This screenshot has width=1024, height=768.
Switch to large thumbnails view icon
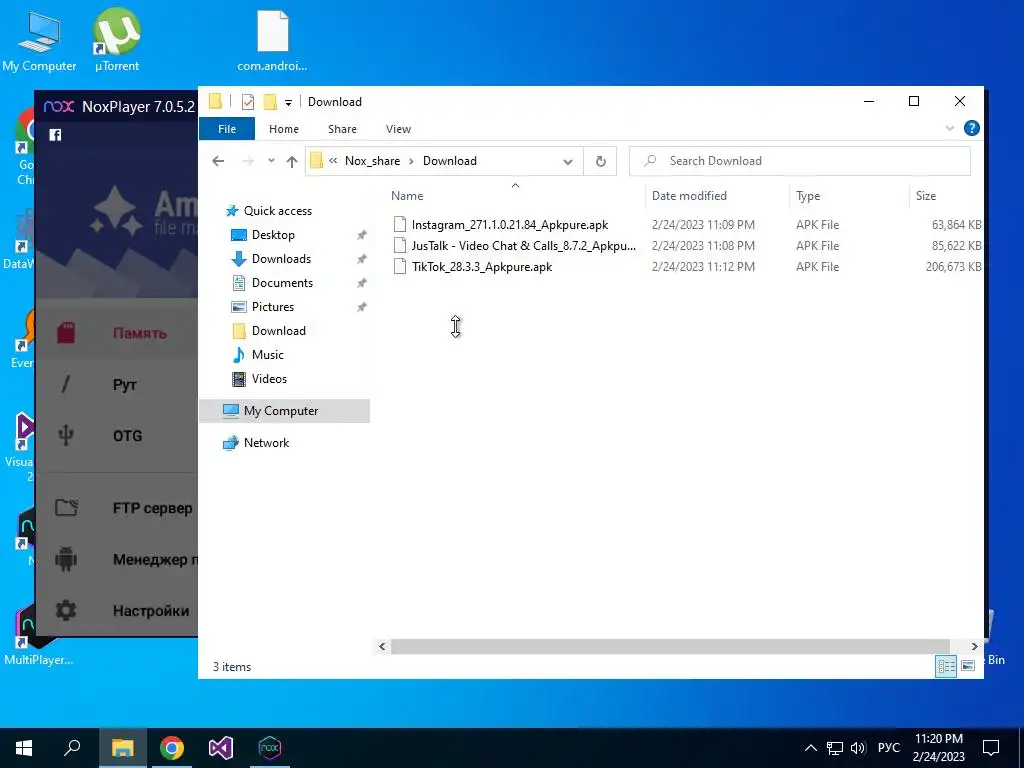coord(968,665)
